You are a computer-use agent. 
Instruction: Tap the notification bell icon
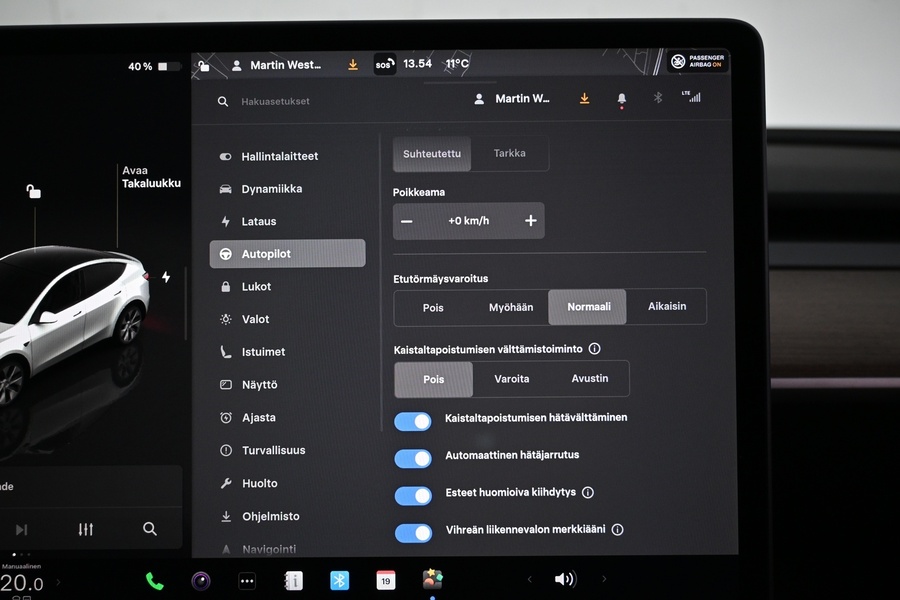[x=621, y=99]
